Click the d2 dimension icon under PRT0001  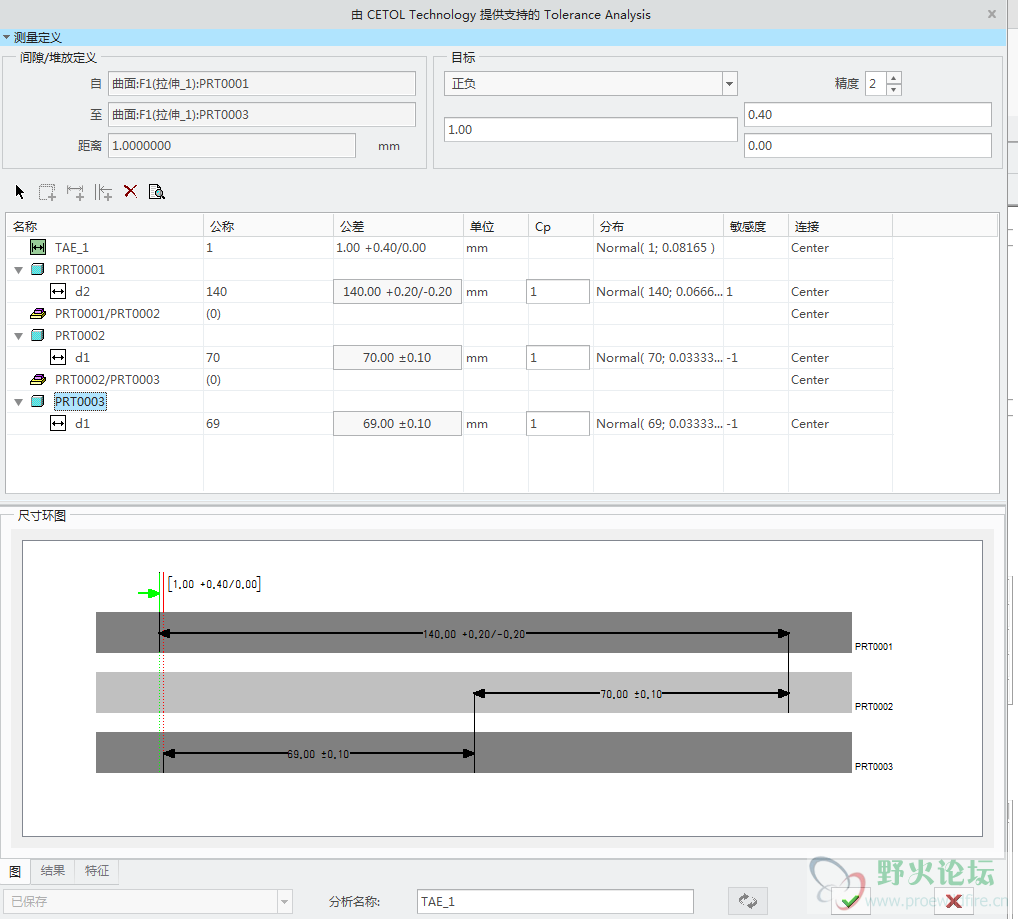tap(58, 291)
